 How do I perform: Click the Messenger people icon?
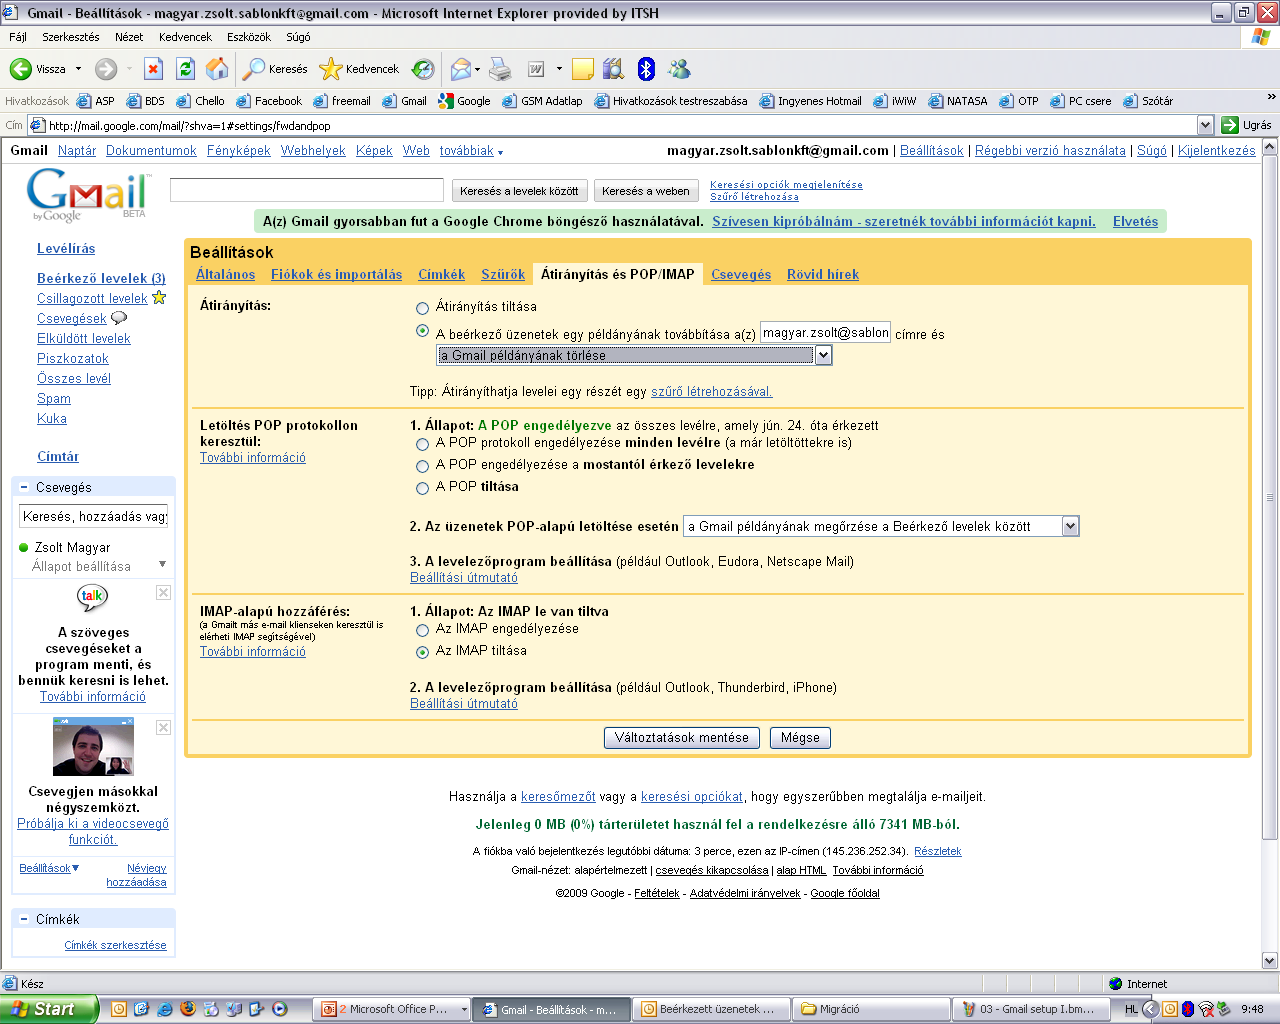pyautogui.click(x=679, y=69)
